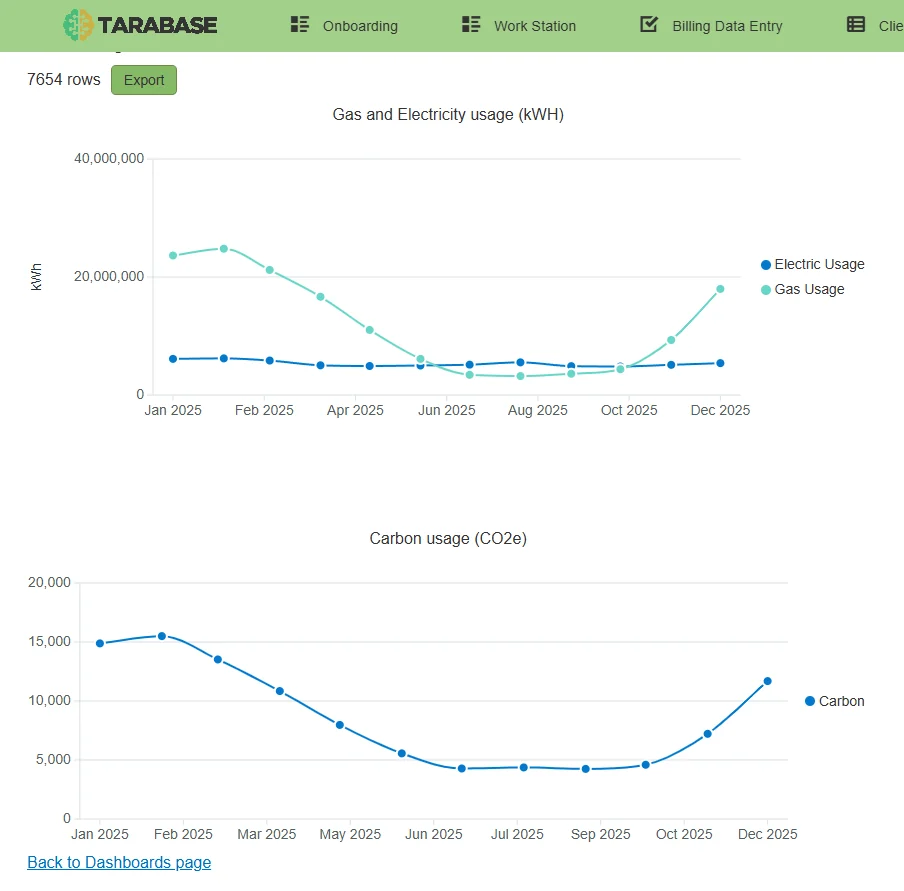904x891 pixels.
Task: Click the Jun 2025 label on the usage chart
Action: click(x=447, y=410)
